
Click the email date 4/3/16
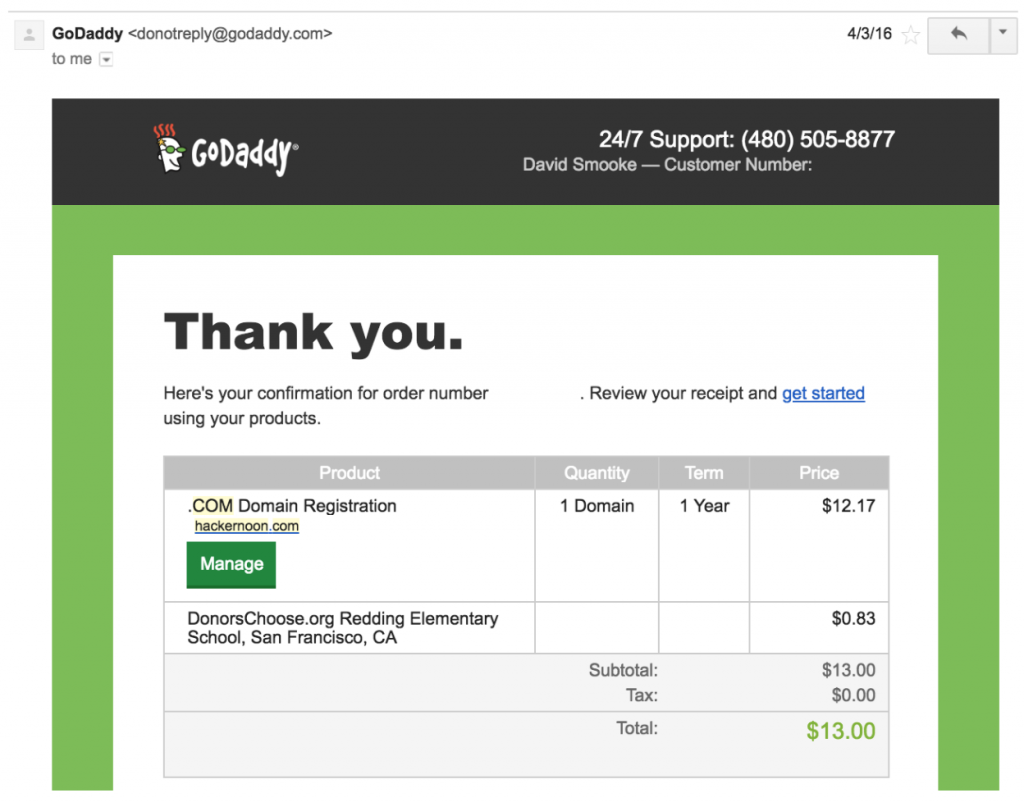click(x=869, y=33)
